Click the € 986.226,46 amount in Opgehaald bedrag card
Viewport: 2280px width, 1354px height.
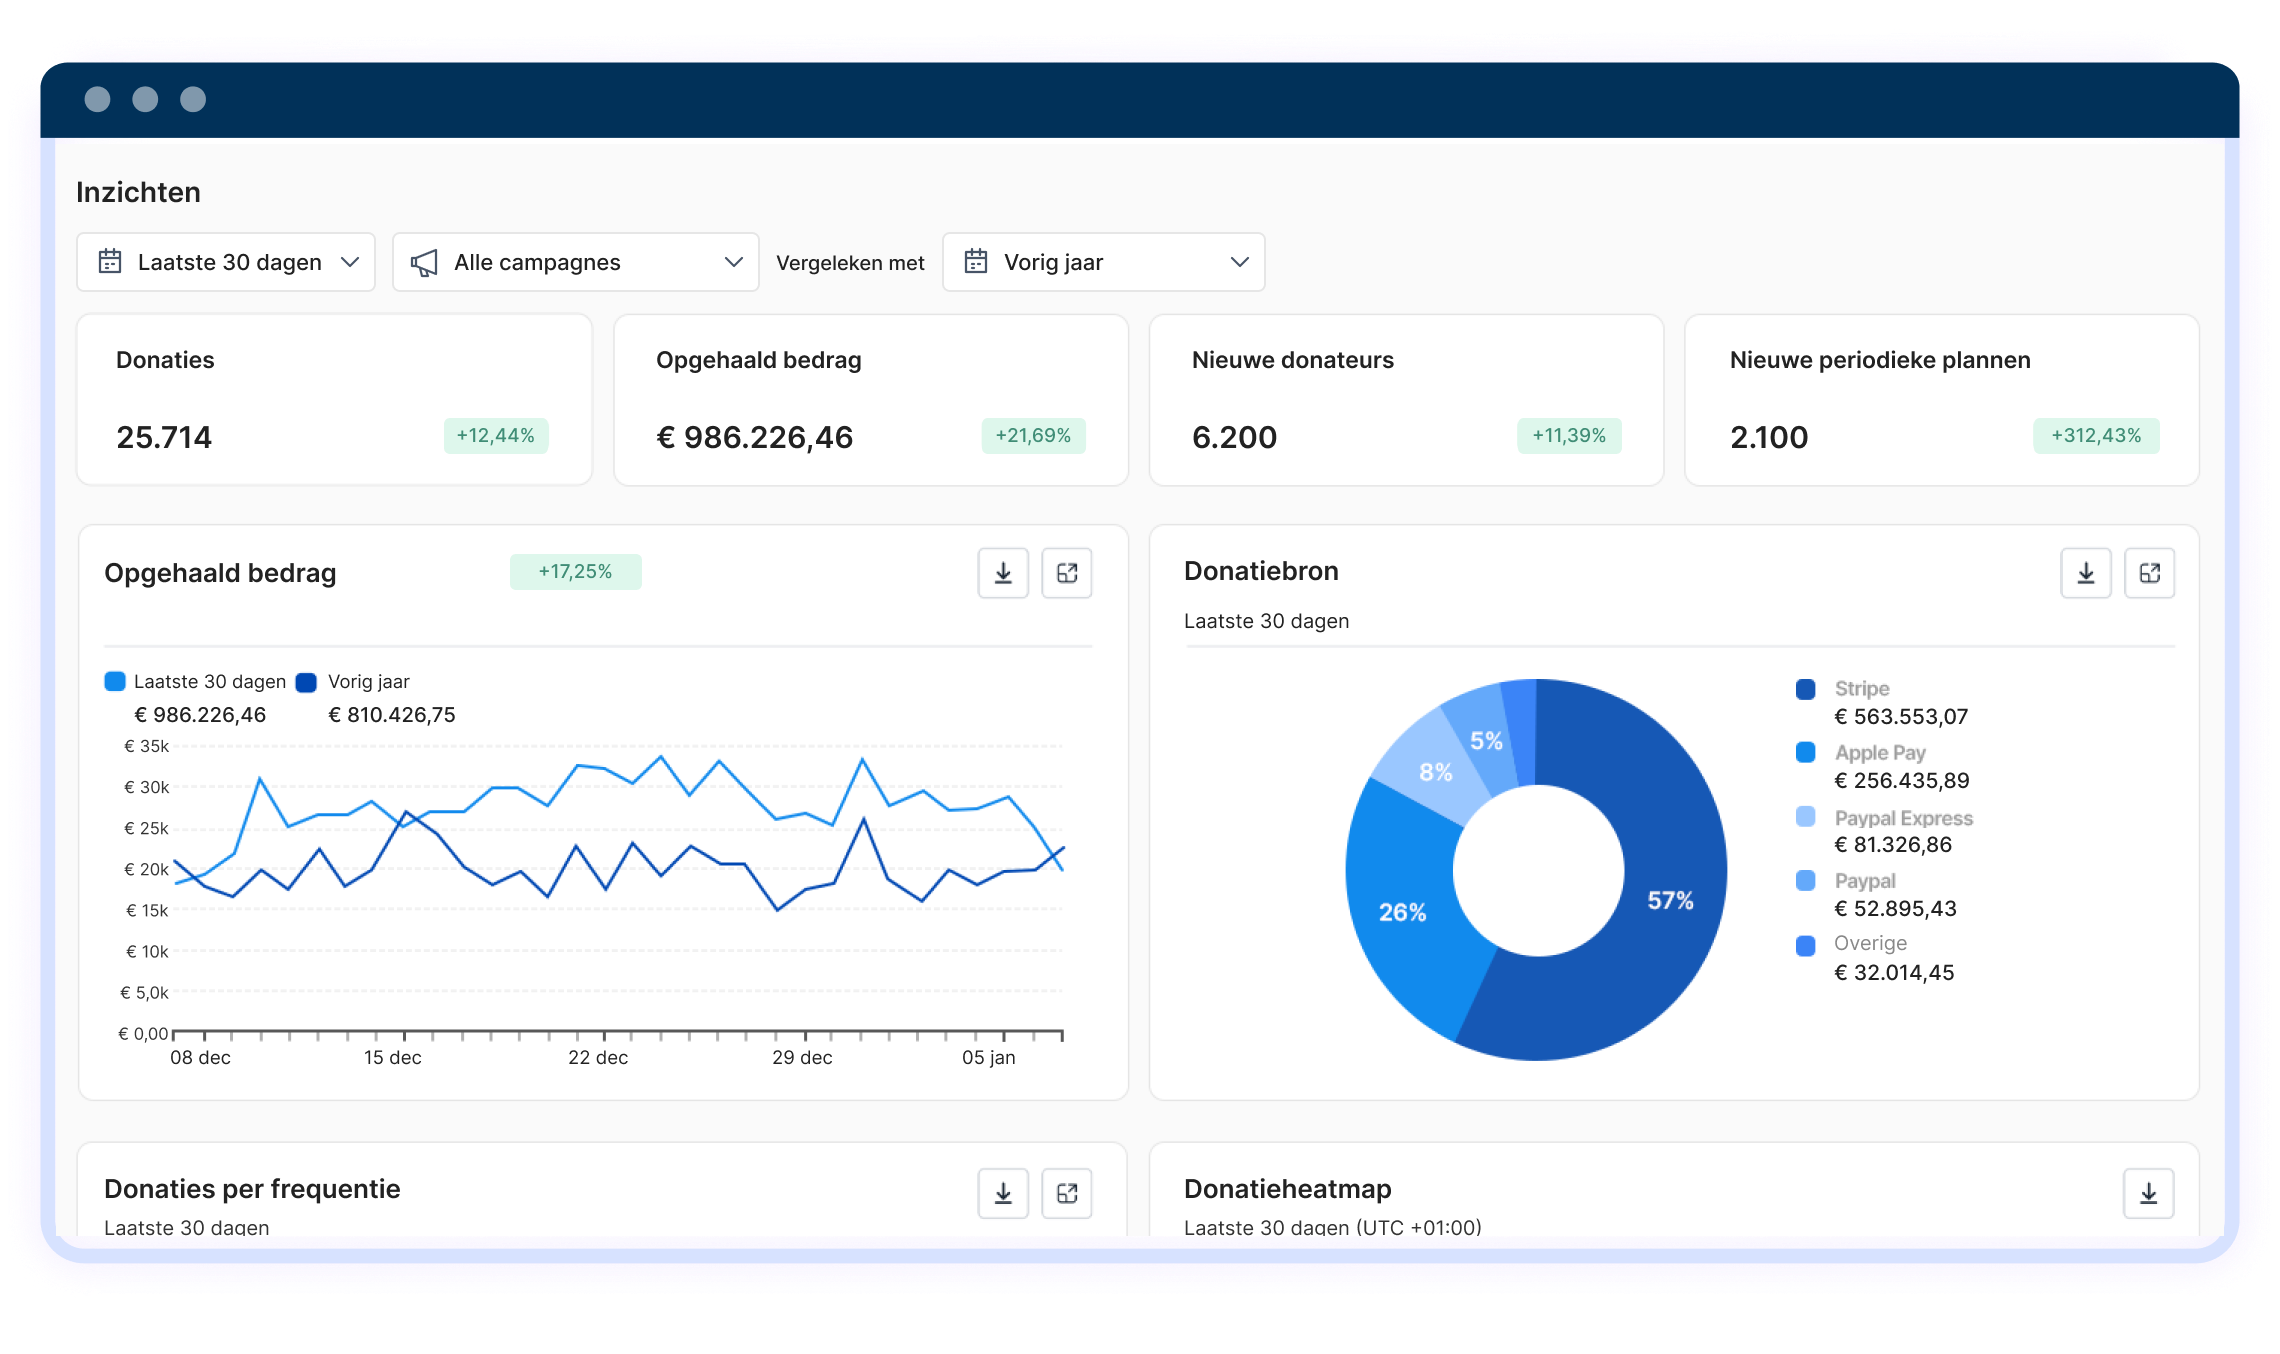pyautogui.click(x=755, y=437)
